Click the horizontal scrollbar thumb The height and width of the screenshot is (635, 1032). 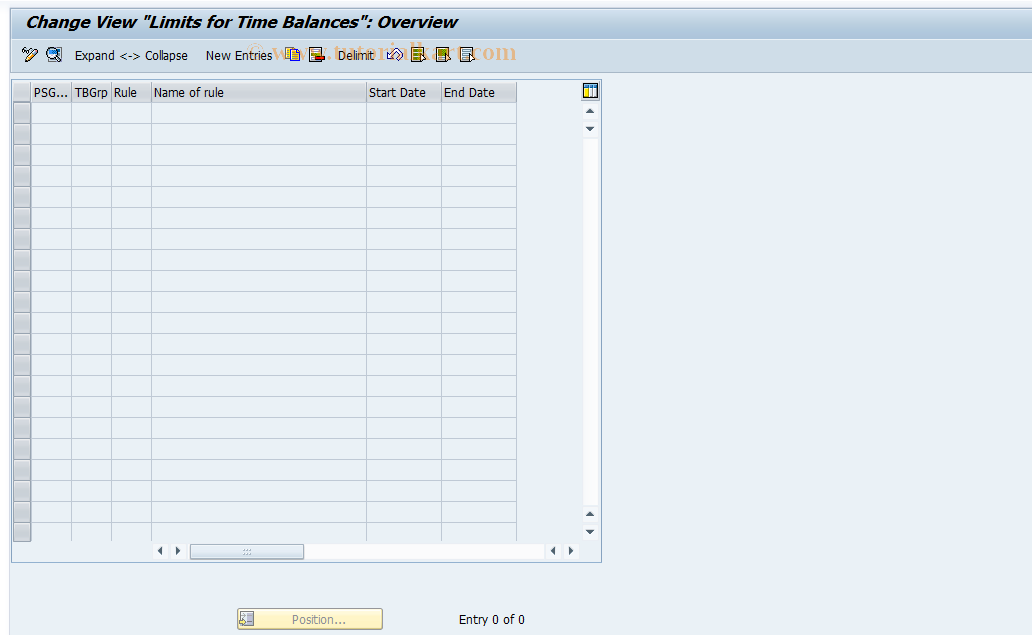point(247,551)
